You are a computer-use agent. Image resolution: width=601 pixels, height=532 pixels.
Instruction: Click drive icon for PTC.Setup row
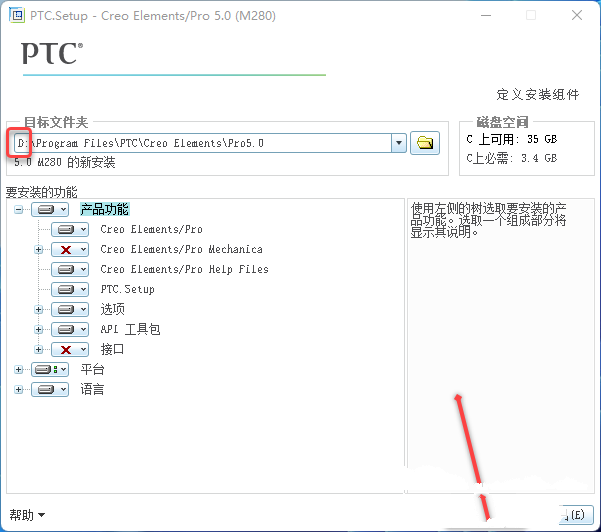coord(66,289)
